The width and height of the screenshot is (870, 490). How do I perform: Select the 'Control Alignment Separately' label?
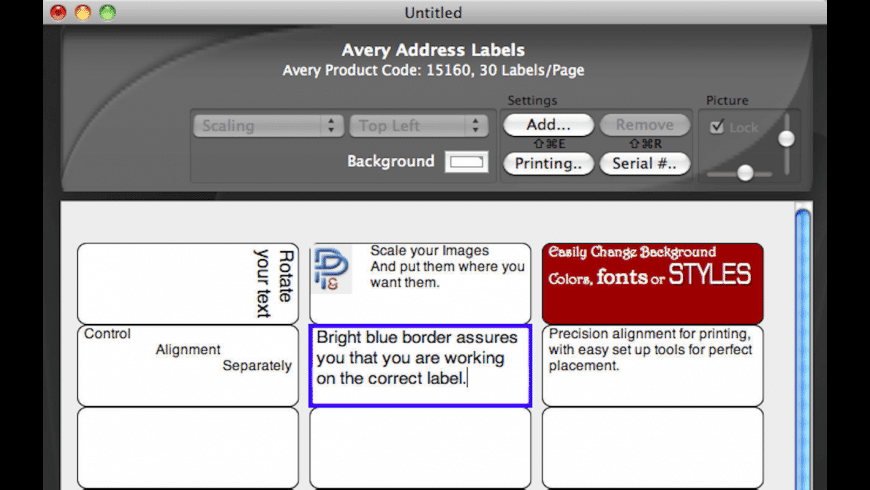[x=188, y=366]
